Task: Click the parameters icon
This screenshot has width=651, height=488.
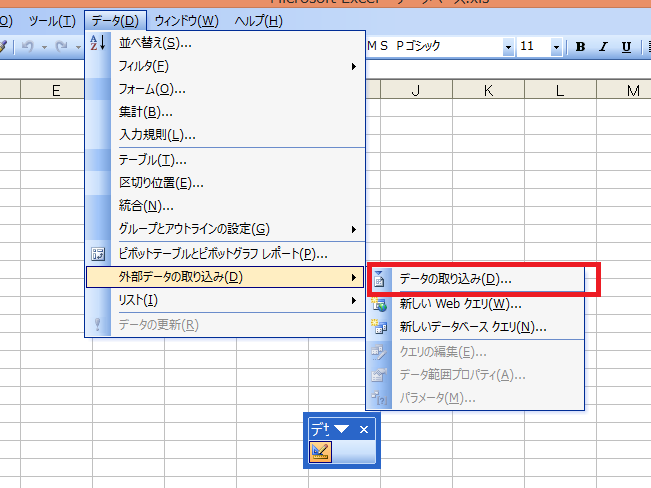Action: point(379,398)
